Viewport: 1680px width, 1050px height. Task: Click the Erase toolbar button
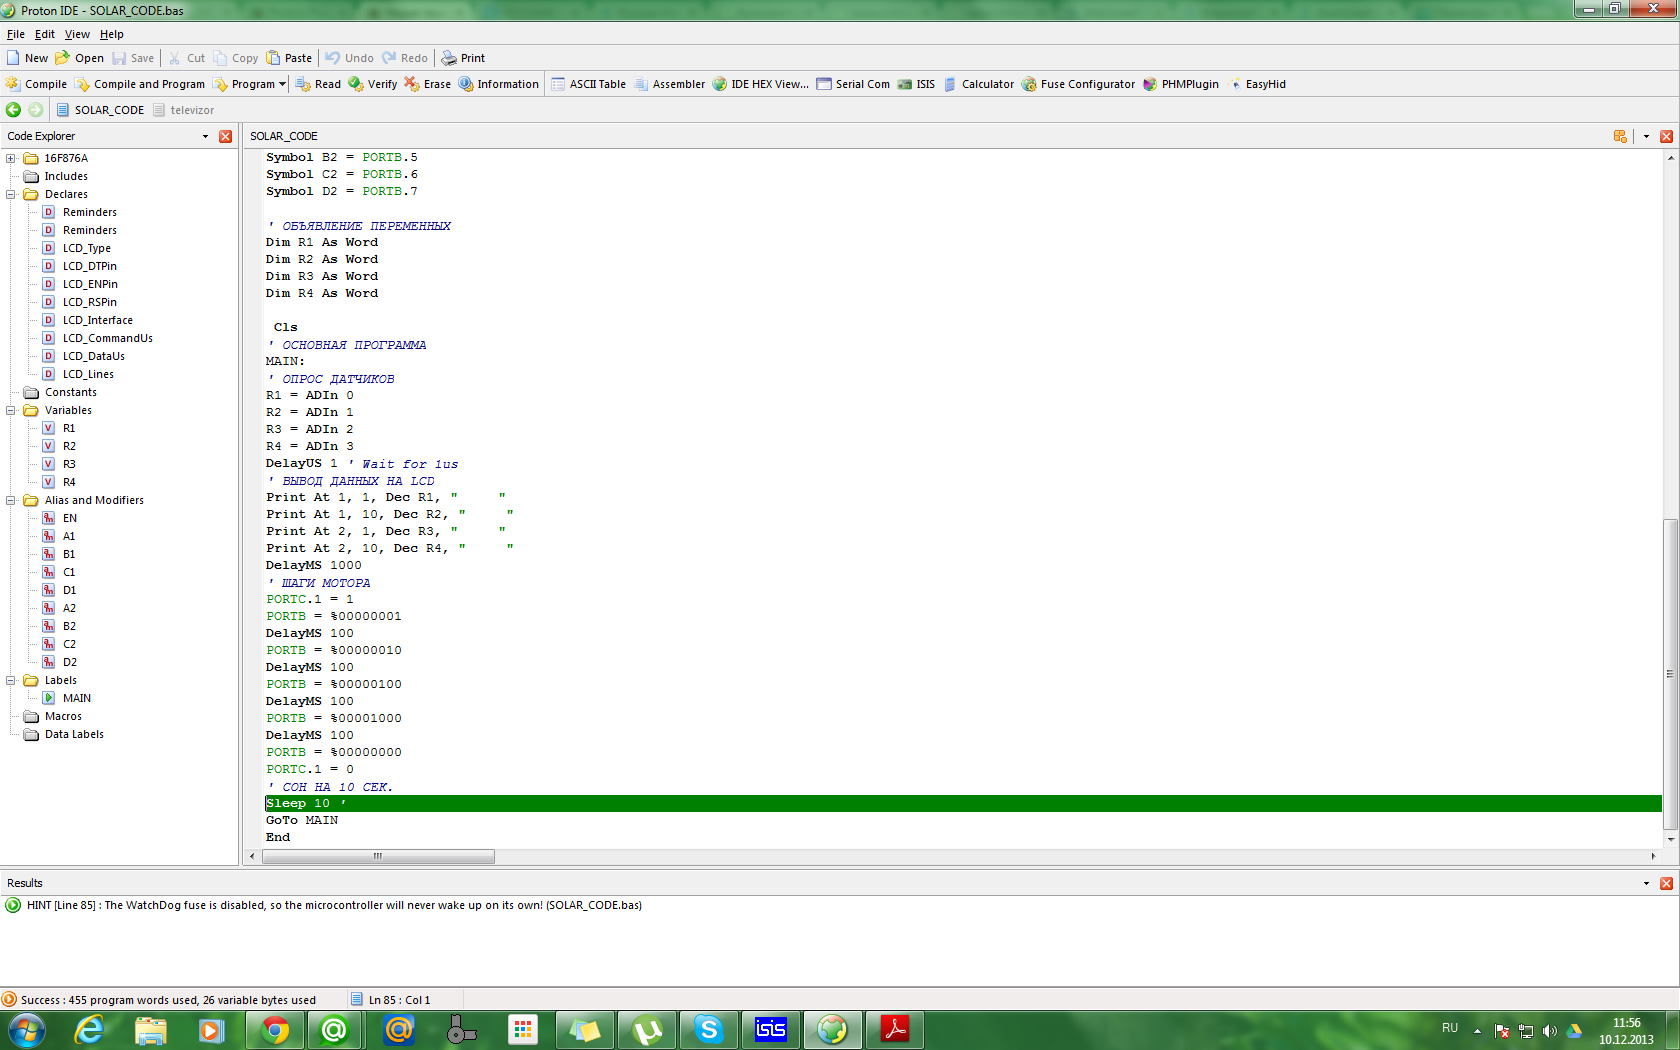coord(427,84)
